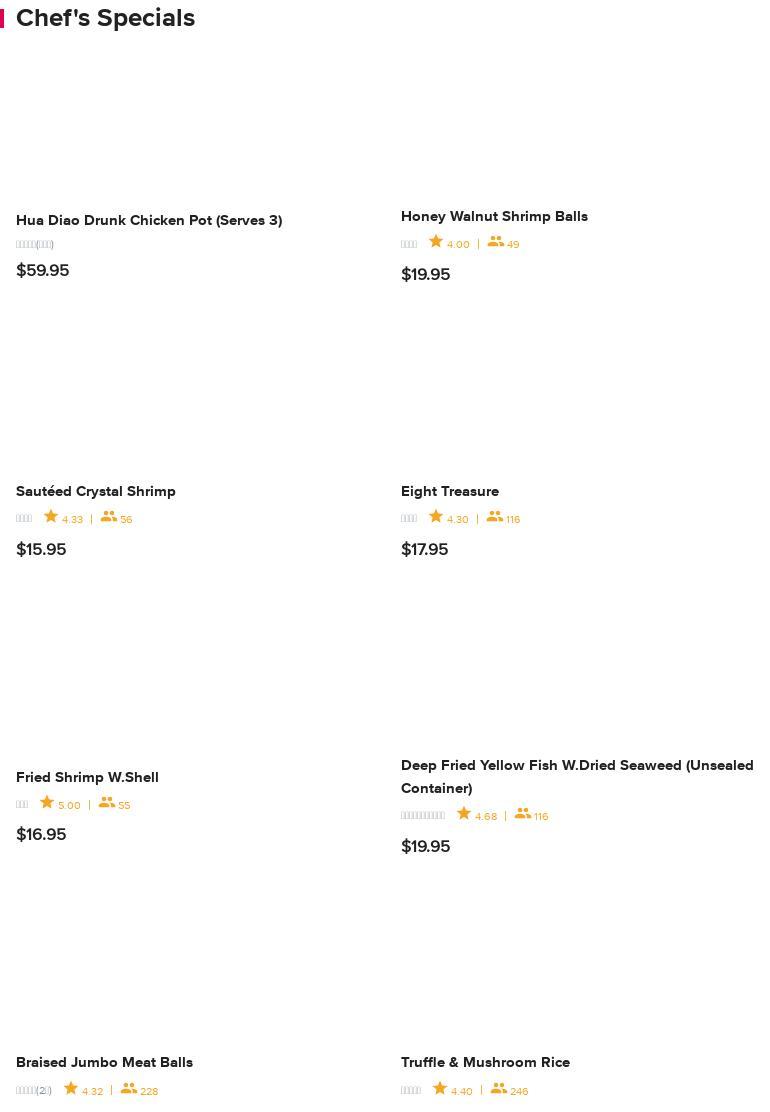This screenshot has height=1112, width=770.
Task: Click the star icon for Truffle & Mushroom Rice
Action: click(440, 1089)
